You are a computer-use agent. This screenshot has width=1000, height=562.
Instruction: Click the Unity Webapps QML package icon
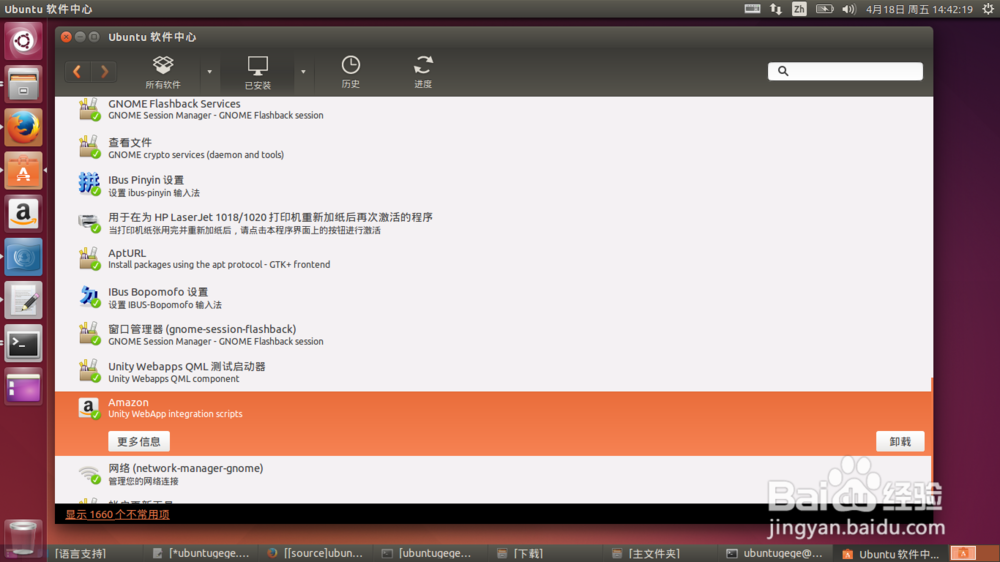tap(89, 371)
